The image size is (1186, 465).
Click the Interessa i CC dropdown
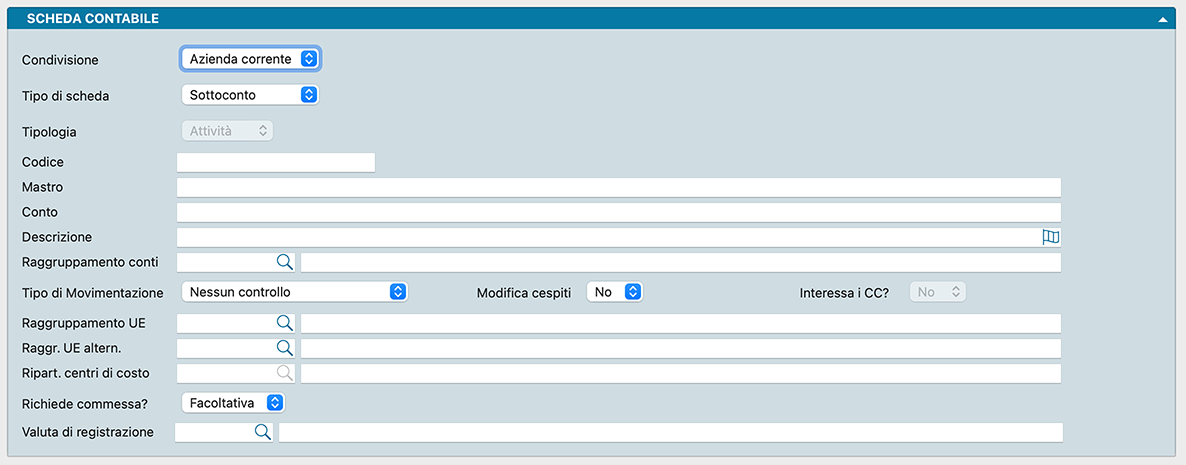pos(937,292)
